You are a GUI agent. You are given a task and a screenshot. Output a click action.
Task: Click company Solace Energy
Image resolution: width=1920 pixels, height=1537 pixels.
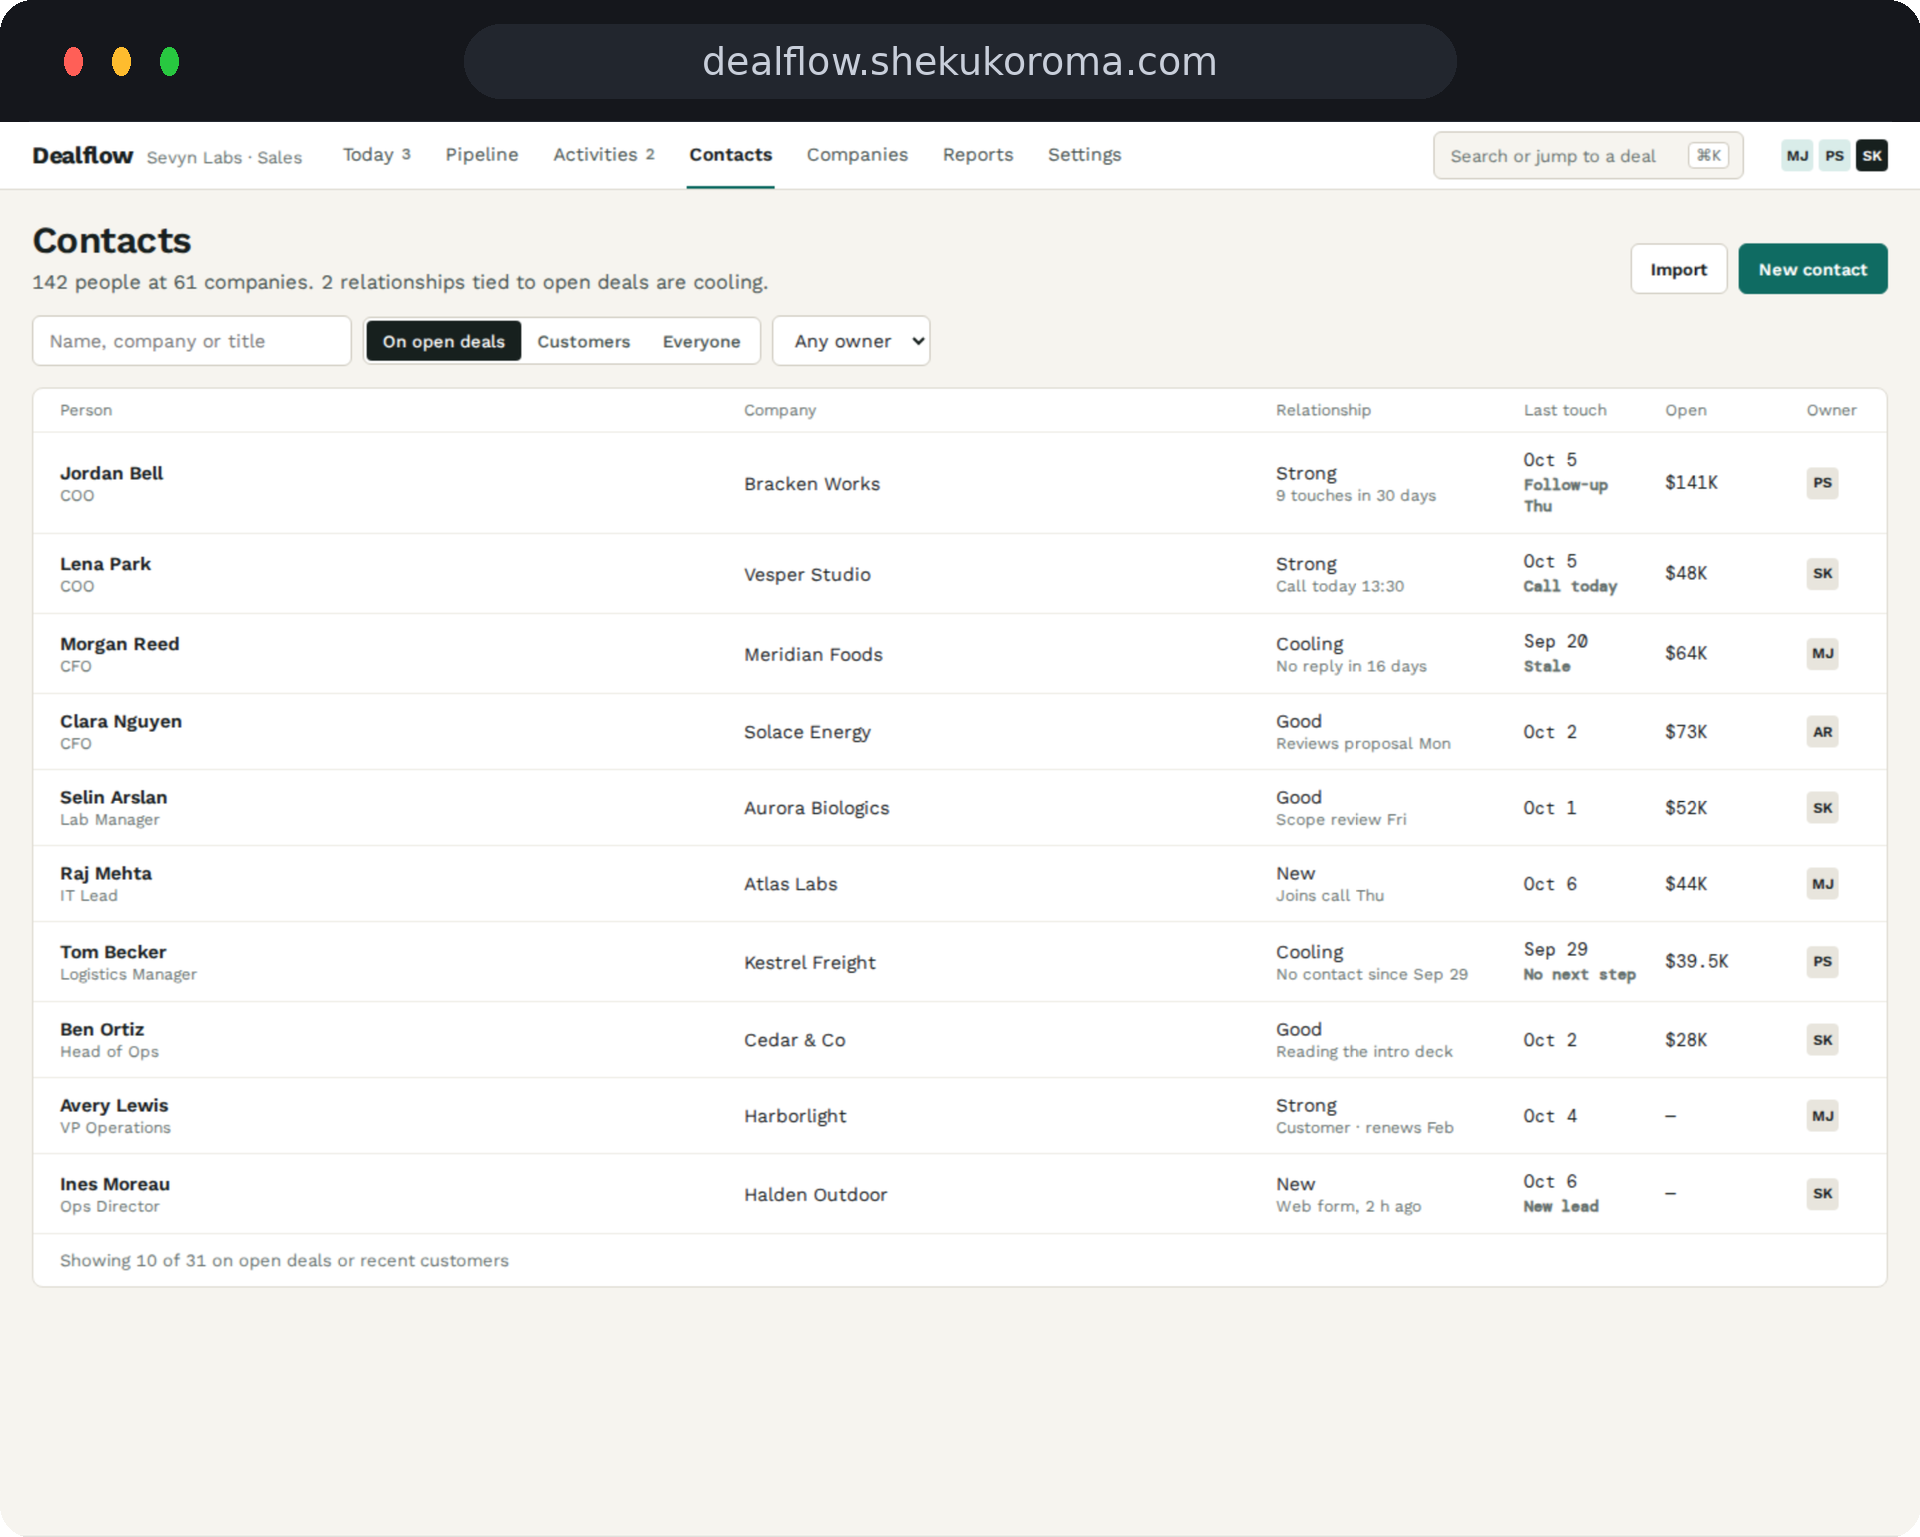(807, 732)
